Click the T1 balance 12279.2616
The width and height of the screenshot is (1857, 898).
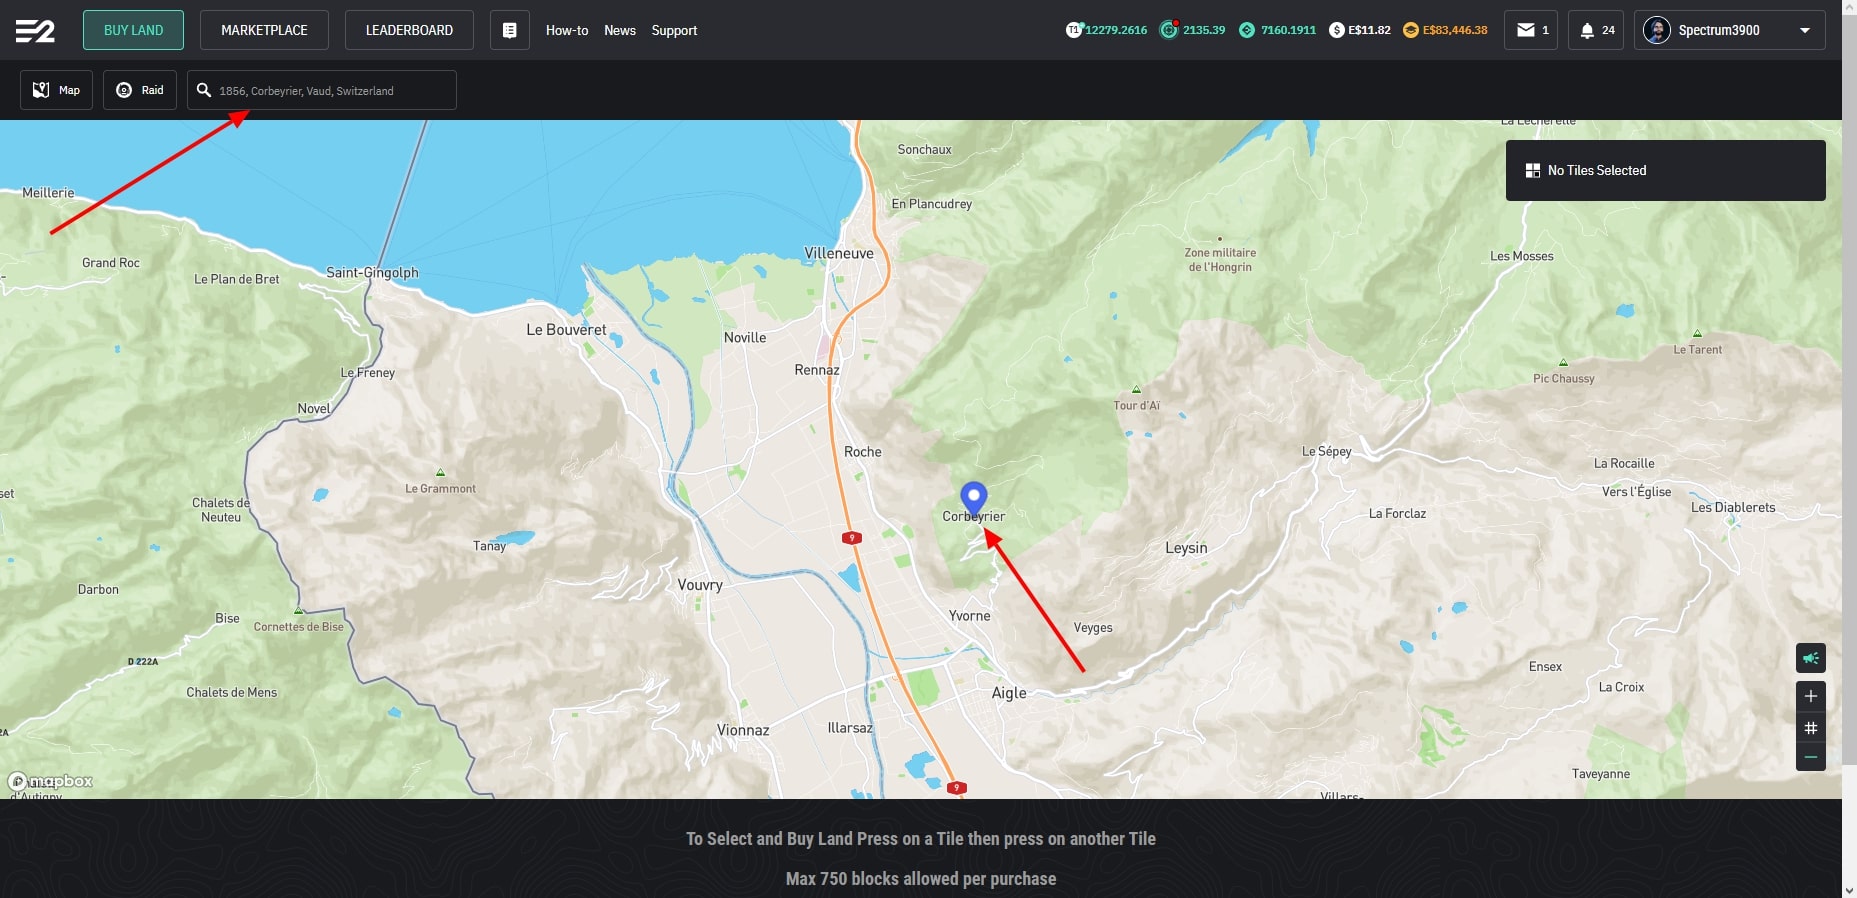point(1107,30)
